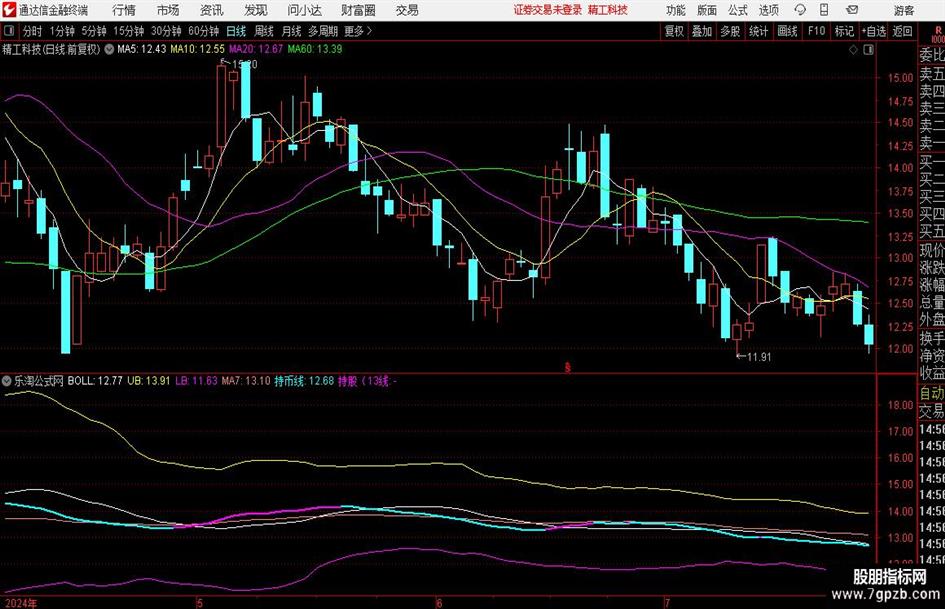Screen dimensions: 945x609
Task: Add stock via +自选 button
Action: pos(874,31)
